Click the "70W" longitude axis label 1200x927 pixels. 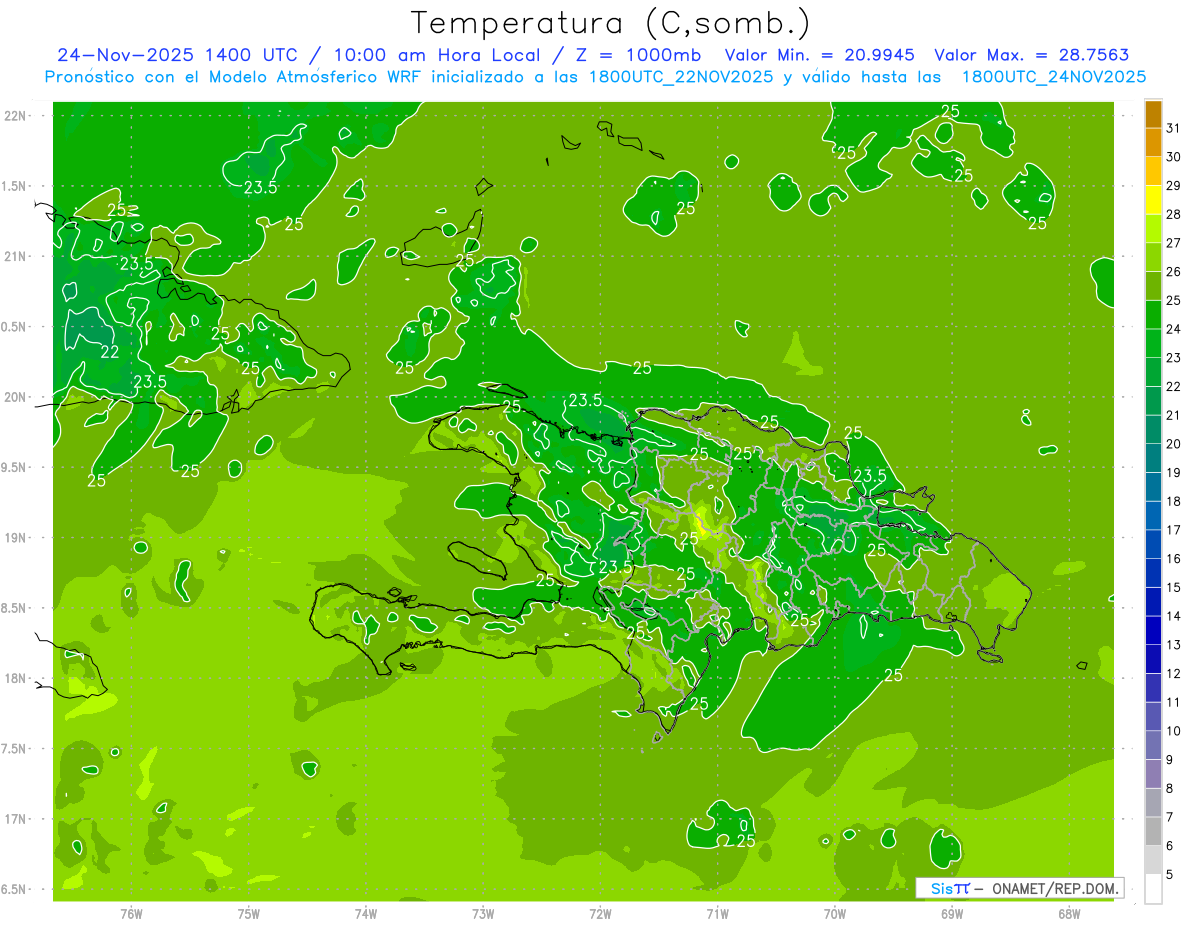click(835, 914)
